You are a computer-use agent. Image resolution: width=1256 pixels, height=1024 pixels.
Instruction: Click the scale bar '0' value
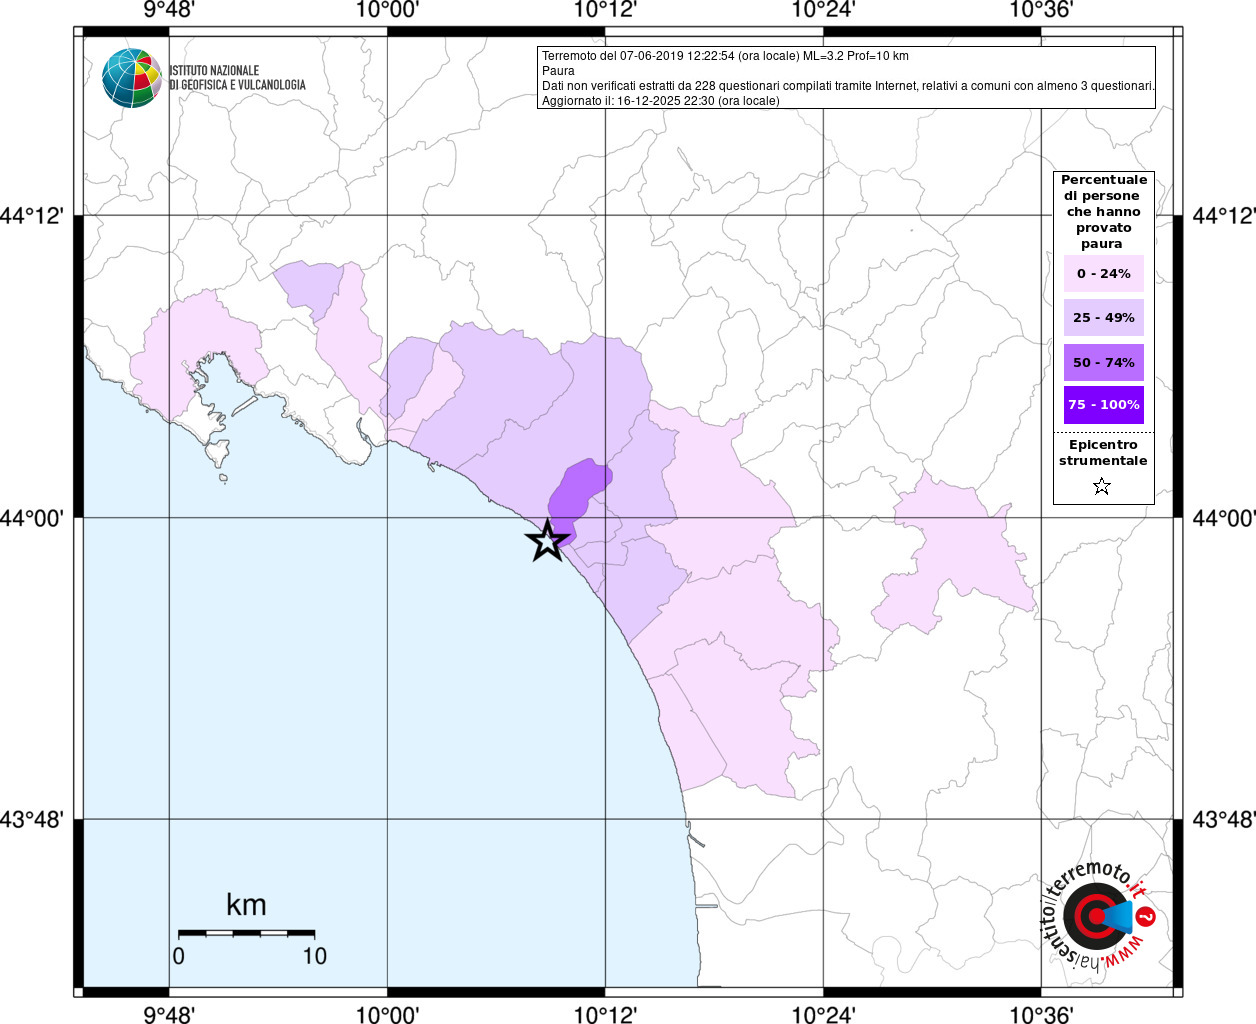click(178, 956)
